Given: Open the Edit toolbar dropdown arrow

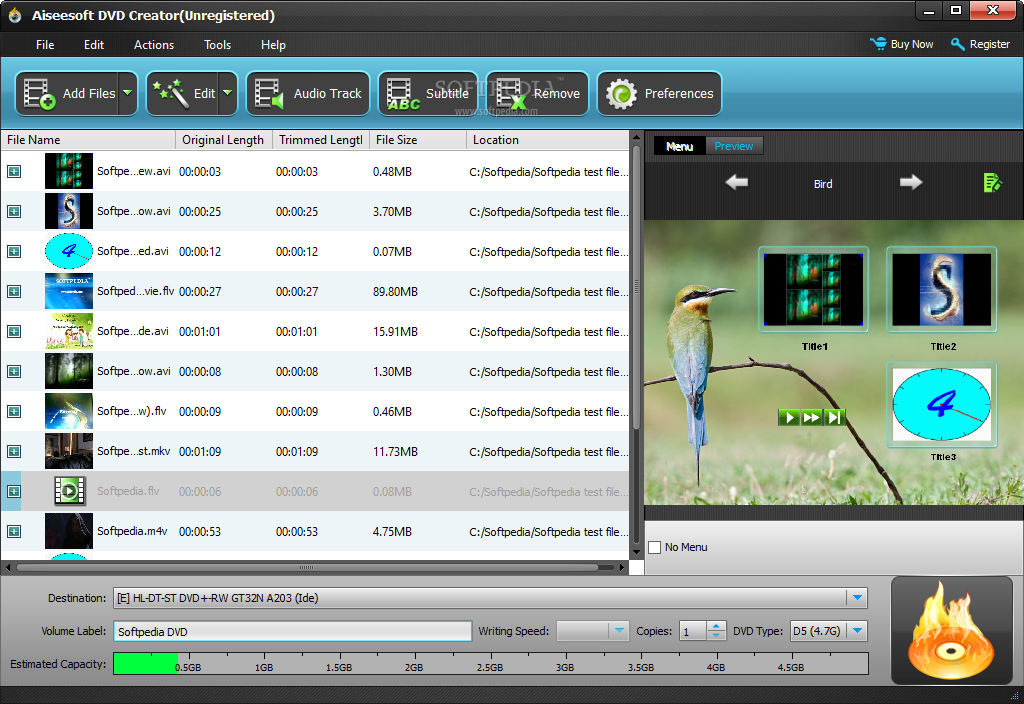Looking at the screenshot, I should coord(227,93).
